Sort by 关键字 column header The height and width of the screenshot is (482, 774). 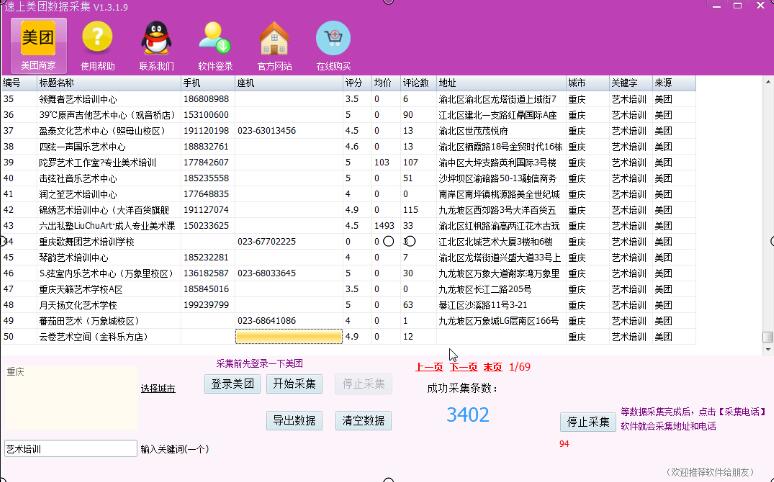631,83
